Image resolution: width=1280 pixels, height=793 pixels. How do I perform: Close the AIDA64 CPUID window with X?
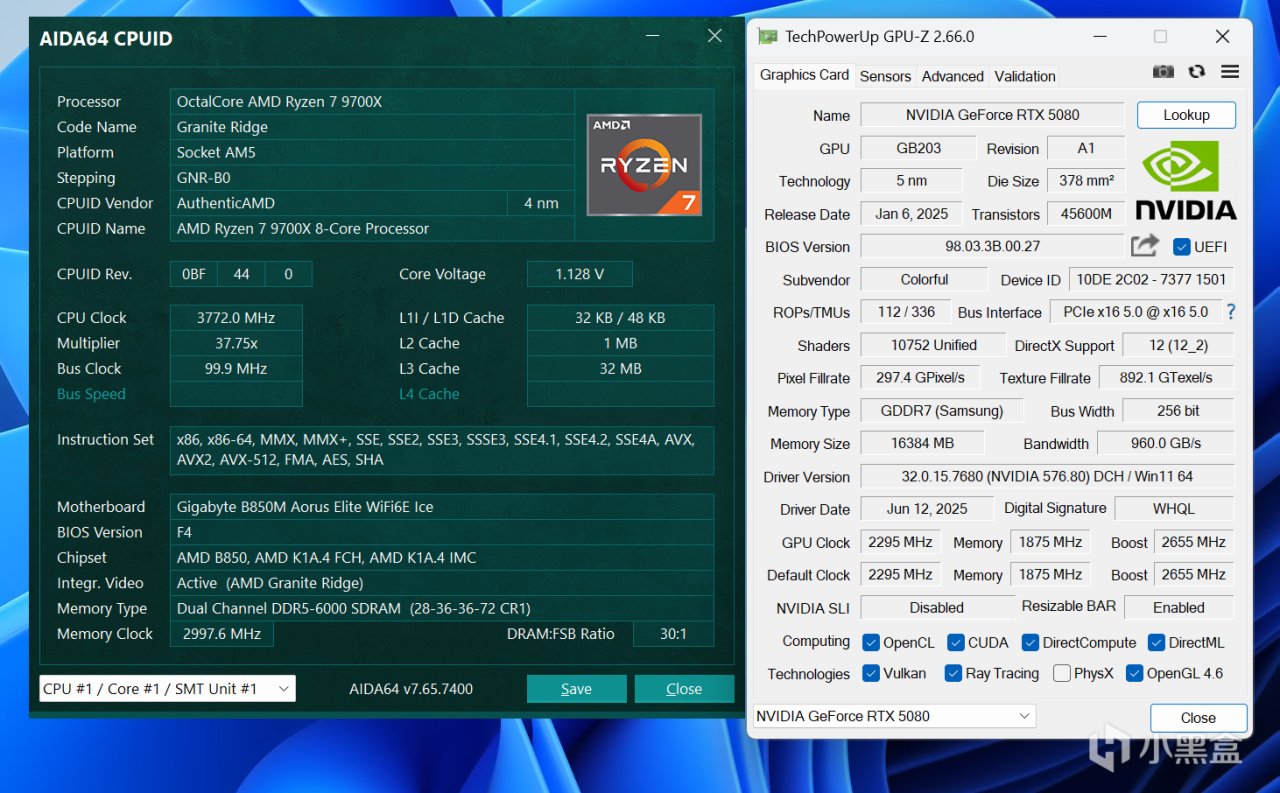click(714, 37)
